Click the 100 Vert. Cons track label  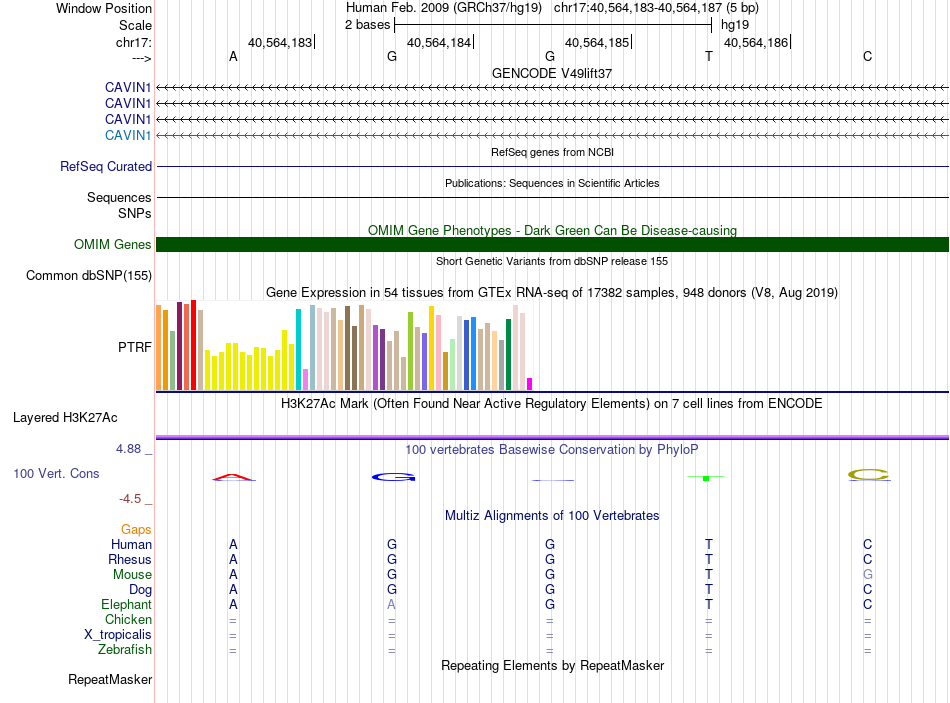[56, 473]
